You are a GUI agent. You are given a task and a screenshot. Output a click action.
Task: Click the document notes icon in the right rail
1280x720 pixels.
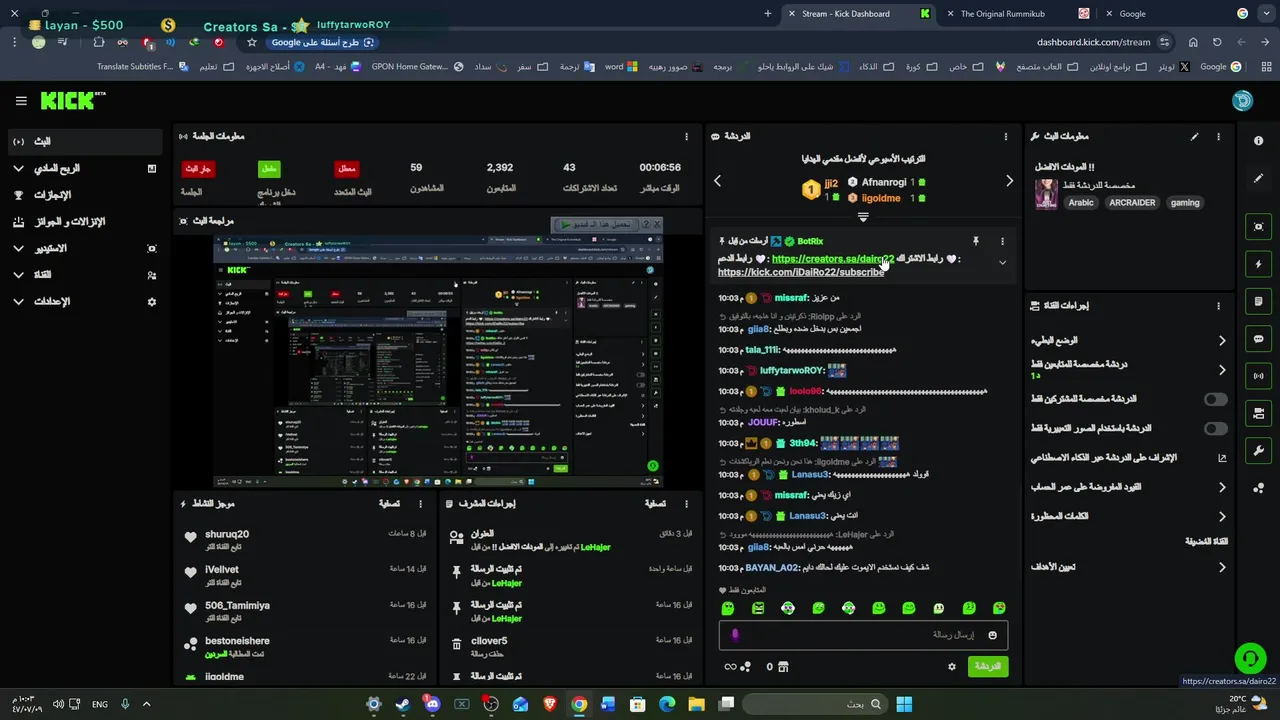(x=1258, y=301)
